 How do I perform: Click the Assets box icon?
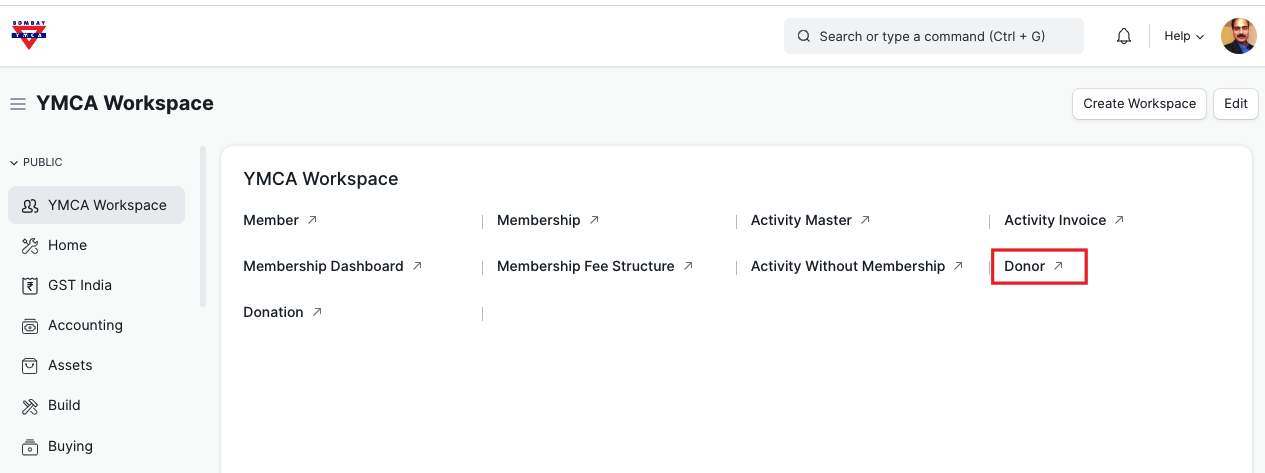30,366
